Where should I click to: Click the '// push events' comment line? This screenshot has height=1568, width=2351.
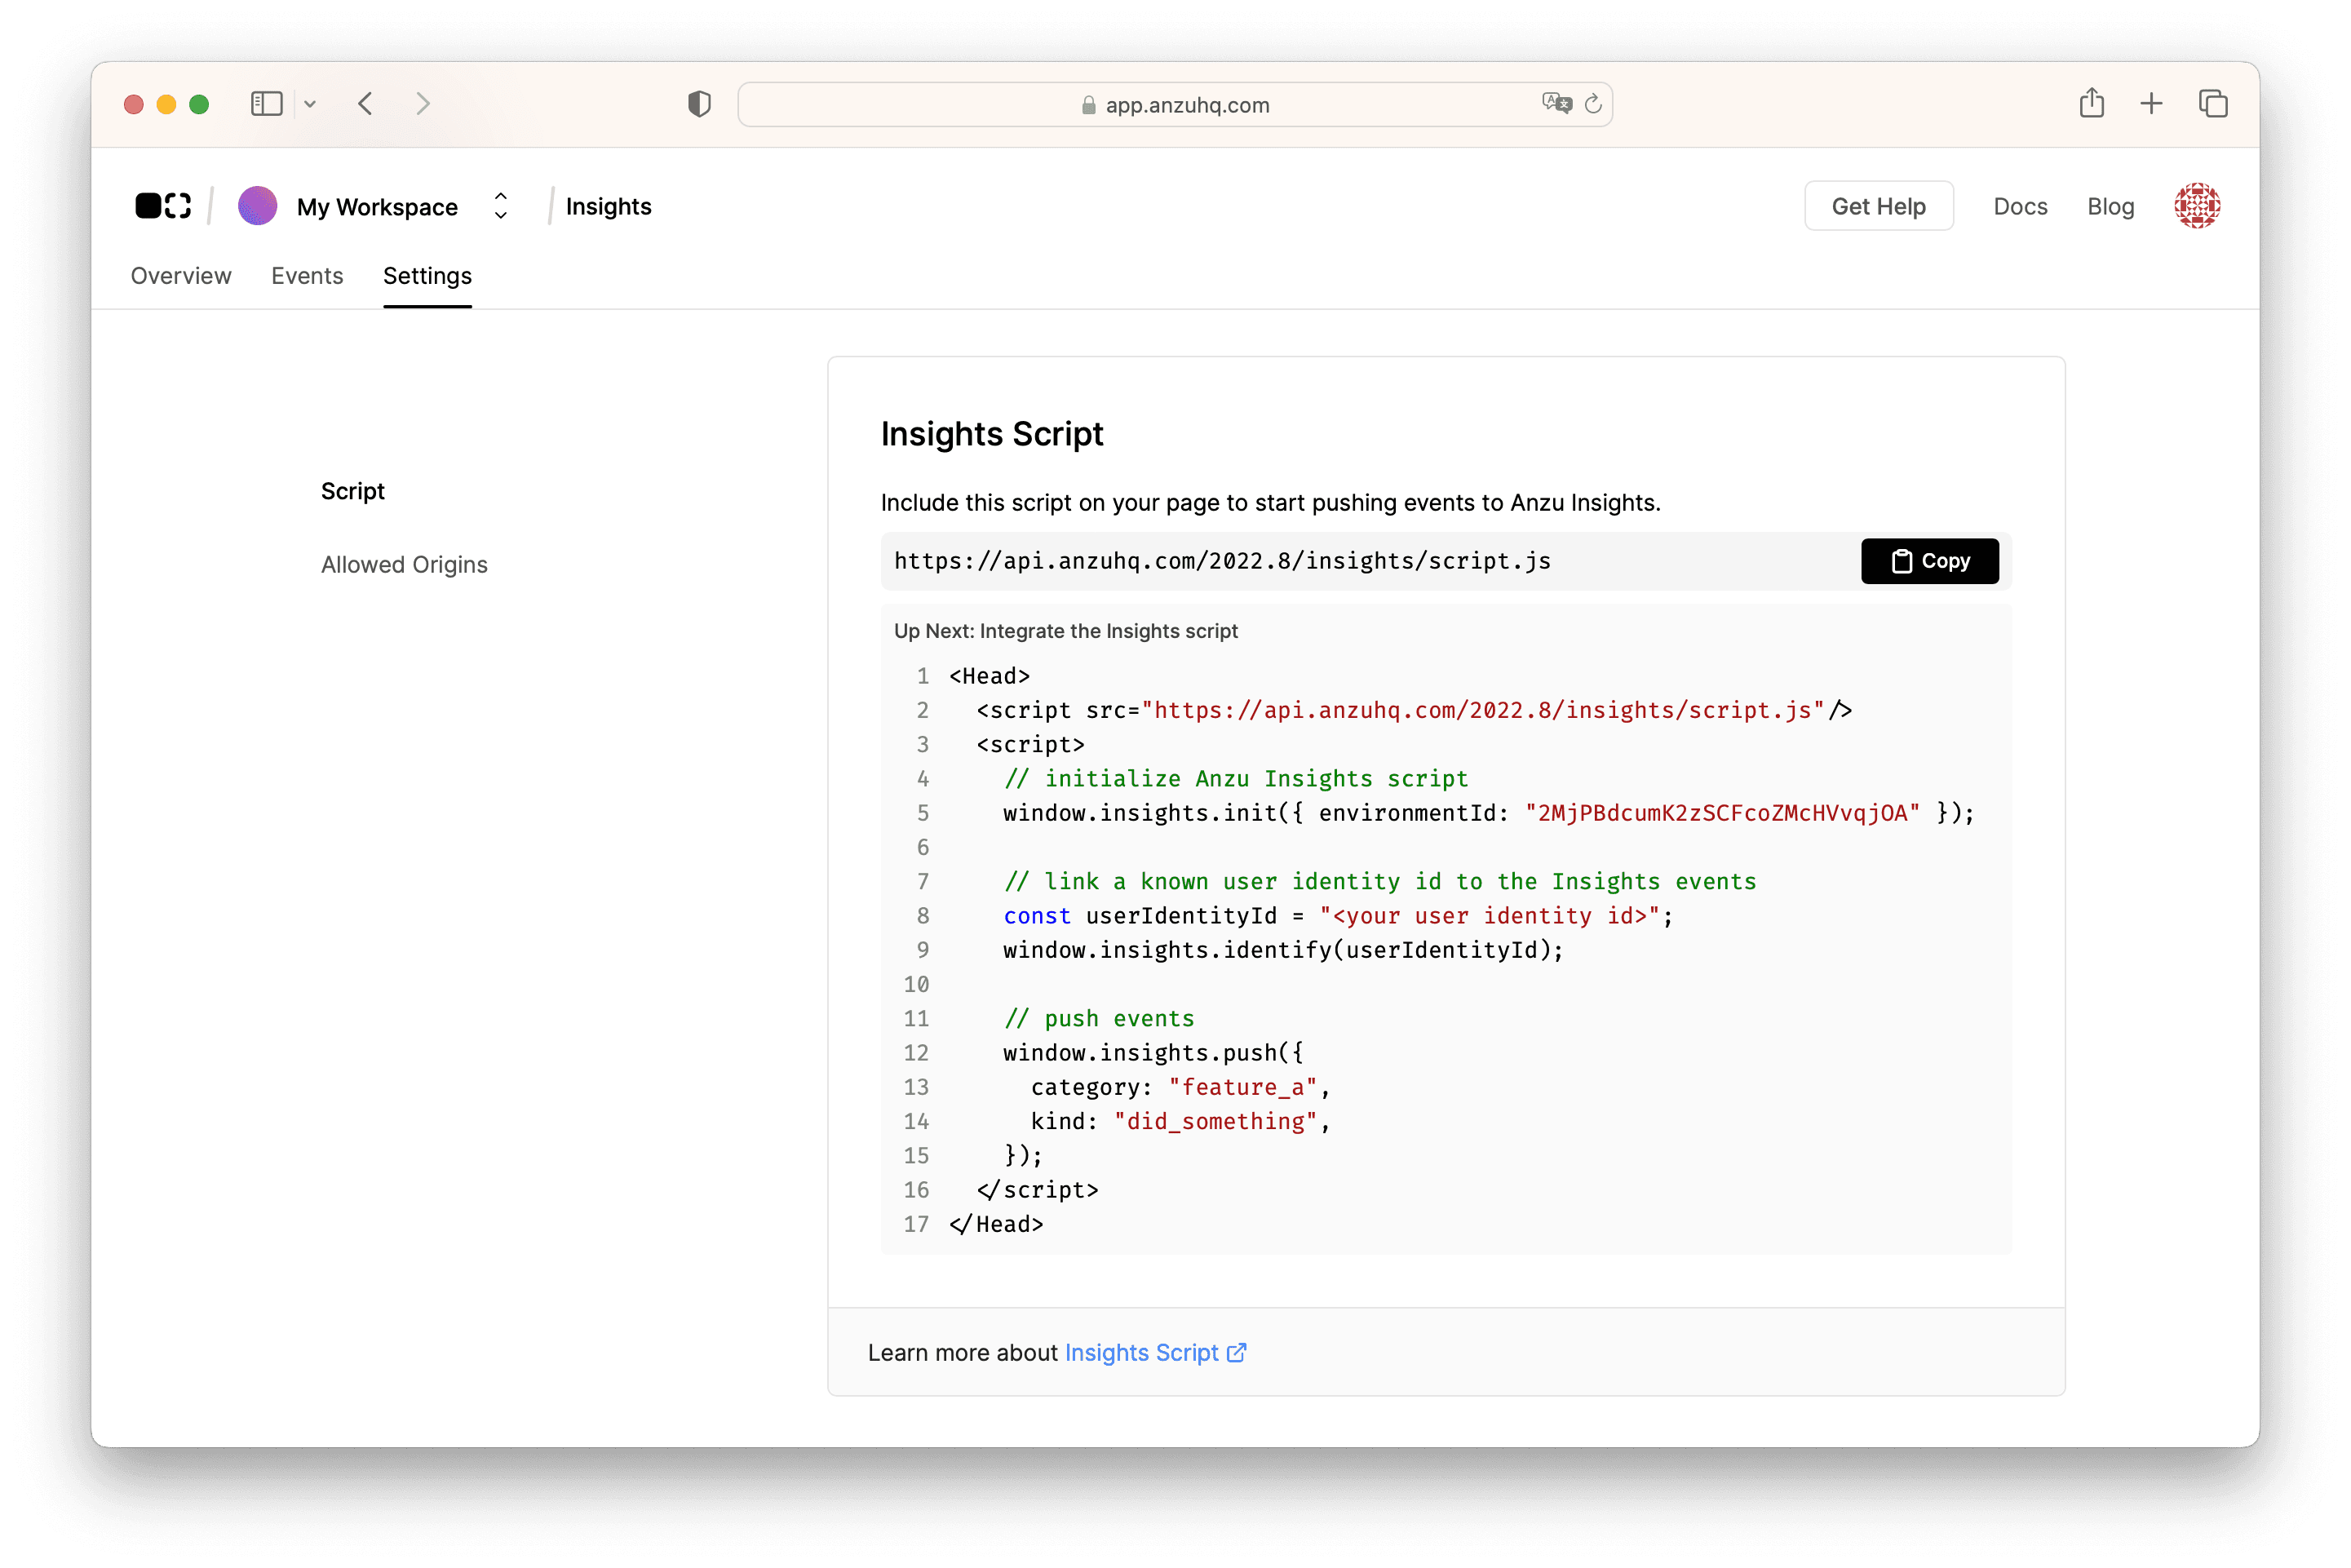click(1099, 1018)
